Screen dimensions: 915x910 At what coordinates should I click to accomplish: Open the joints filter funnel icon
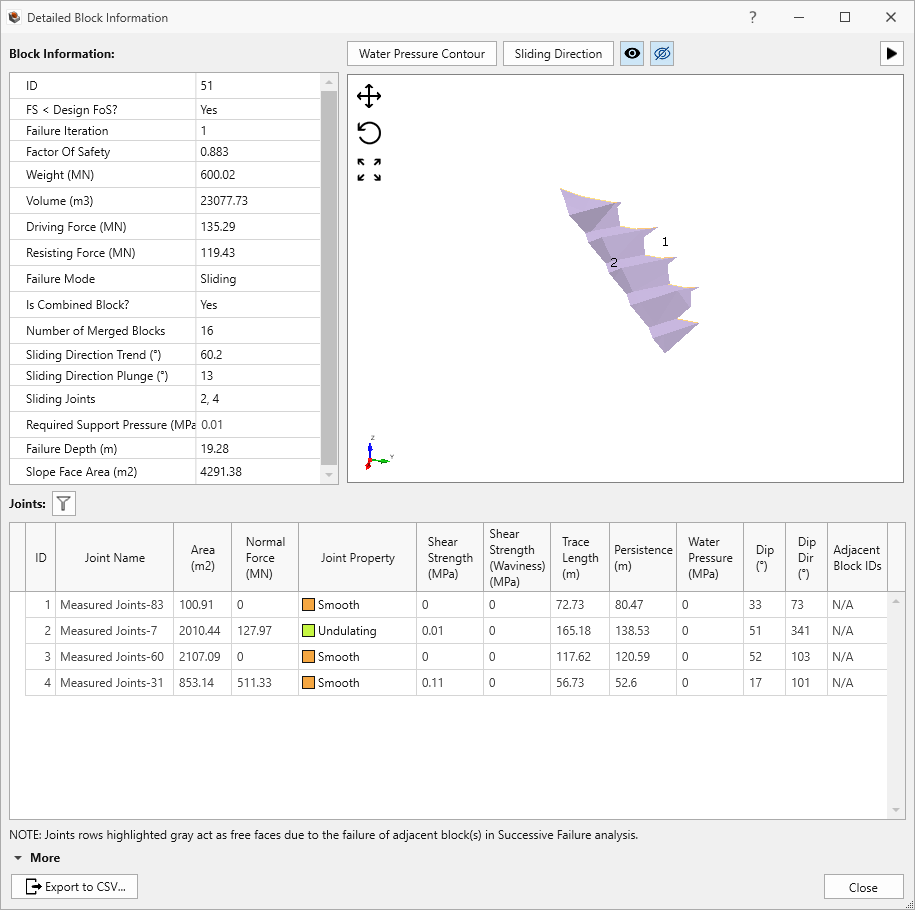[64, 504]
